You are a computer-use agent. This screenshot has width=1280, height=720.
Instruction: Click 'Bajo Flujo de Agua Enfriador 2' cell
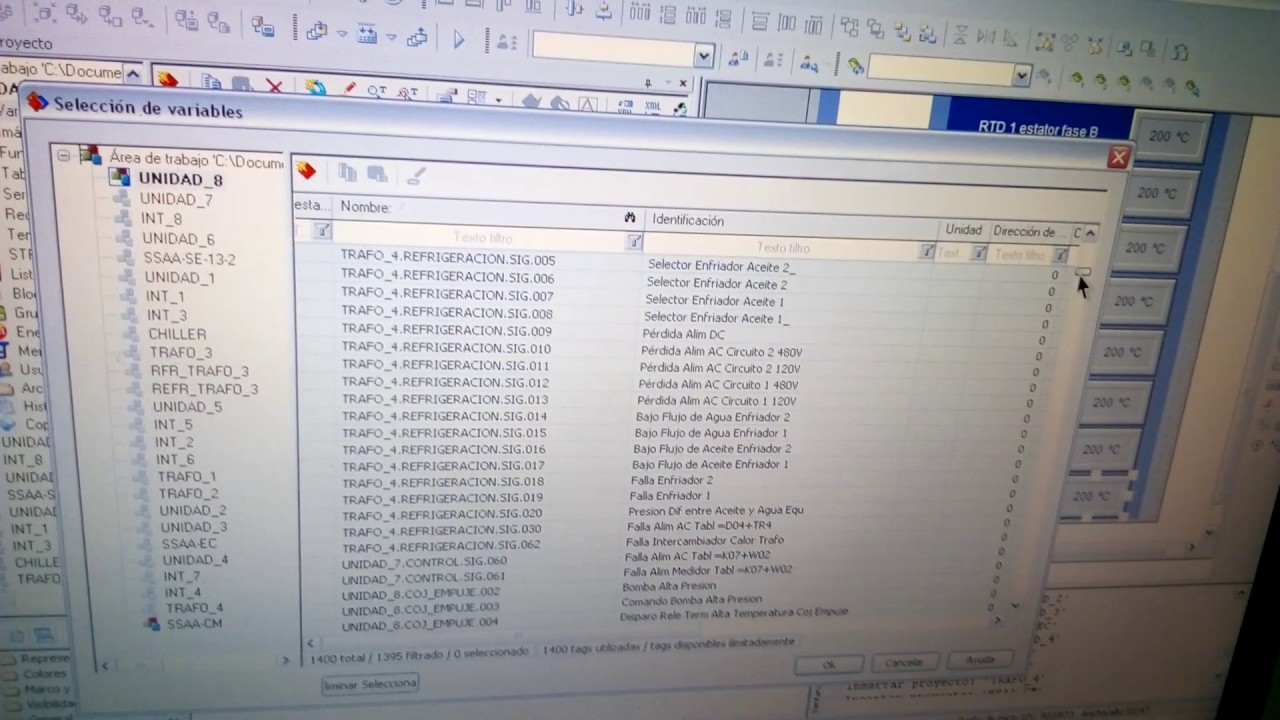[x=712, y=417]
